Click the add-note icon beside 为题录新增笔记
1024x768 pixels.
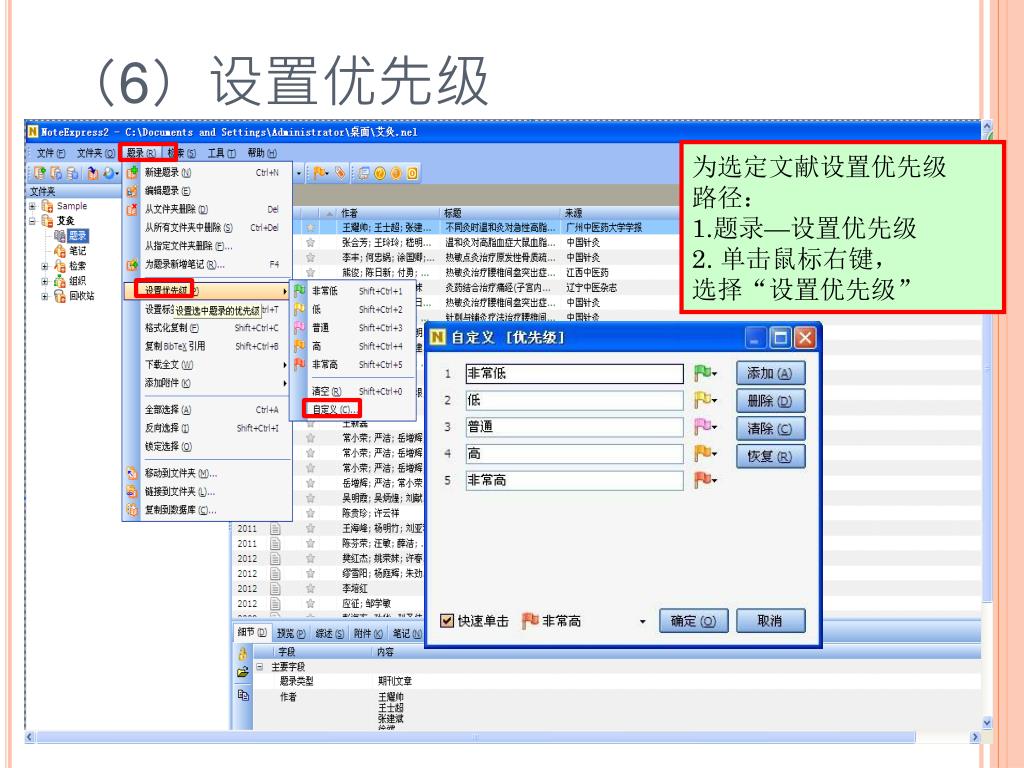tap(132, 264)
